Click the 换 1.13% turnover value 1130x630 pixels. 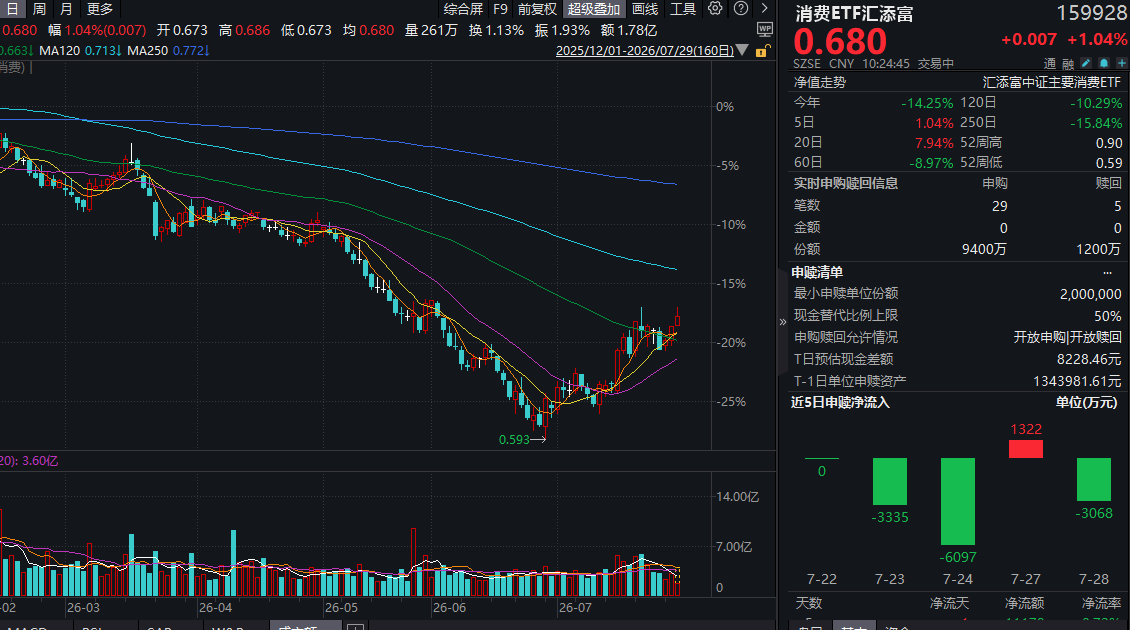[496, 30]
